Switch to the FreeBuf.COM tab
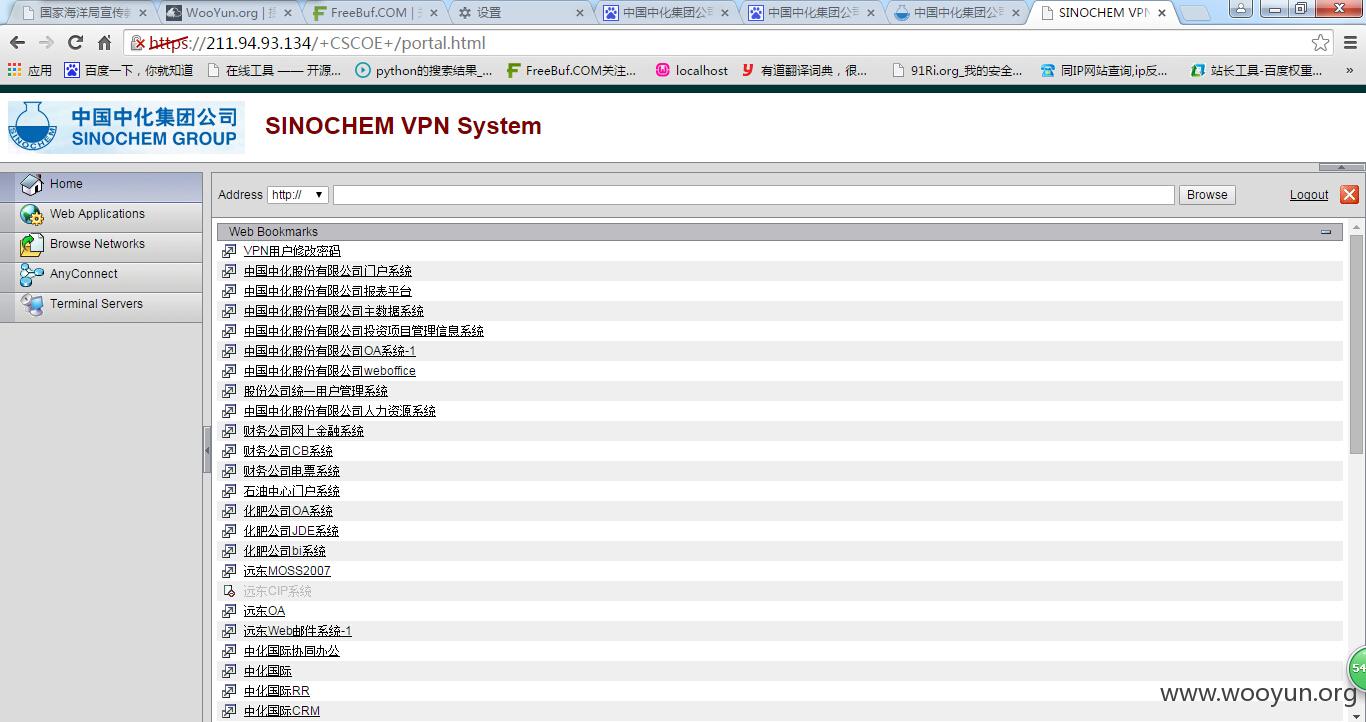The height and width of the screenshot is (722, 1366). coord(372,13)
